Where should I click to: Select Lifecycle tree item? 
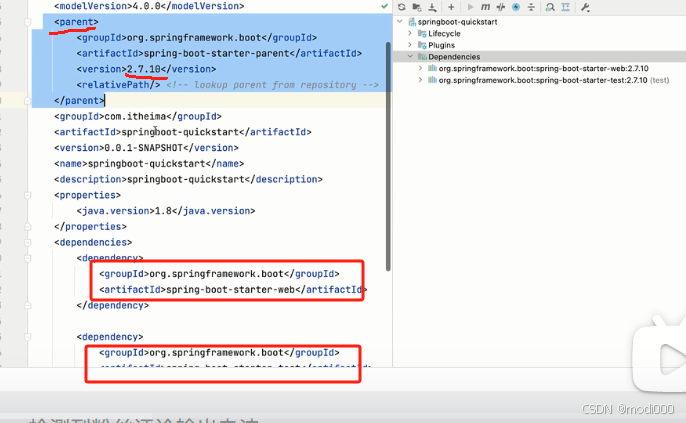click(444, 34)
